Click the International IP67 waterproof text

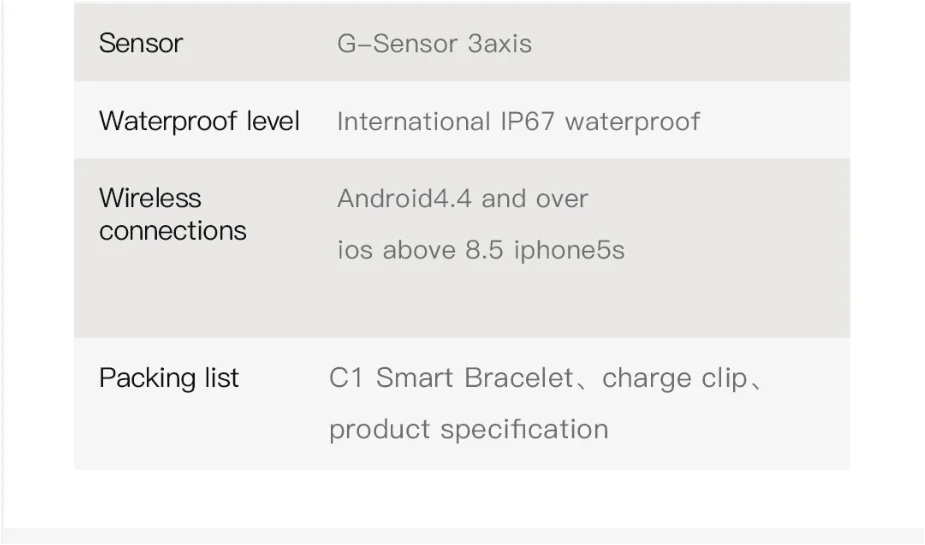click(x=519, y=122)
